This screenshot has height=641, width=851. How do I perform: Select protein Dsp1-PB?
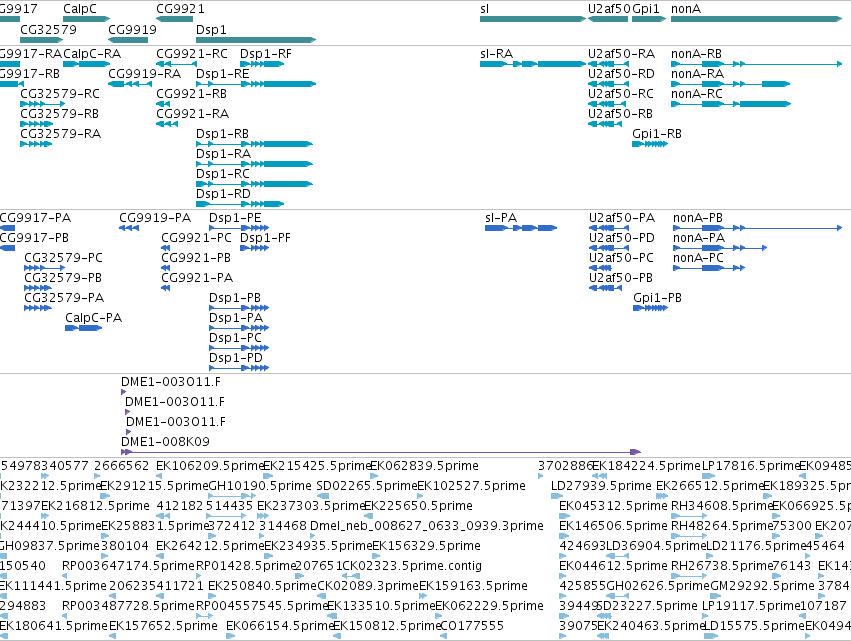[239, 308]
